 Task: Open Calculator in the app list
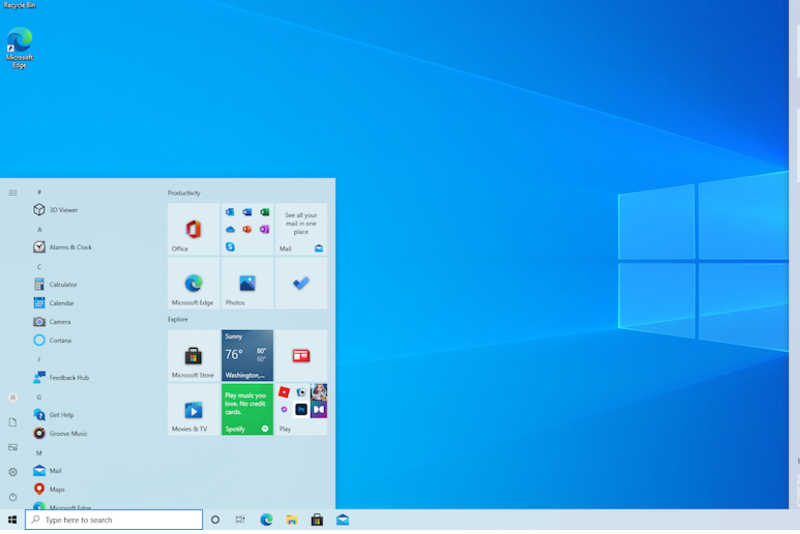(x=56, y=284)
